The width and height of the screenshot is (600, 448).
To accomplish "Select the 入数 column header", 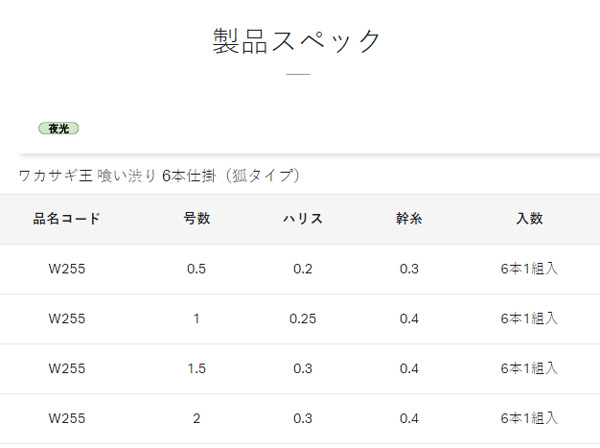I will [530, 219].
